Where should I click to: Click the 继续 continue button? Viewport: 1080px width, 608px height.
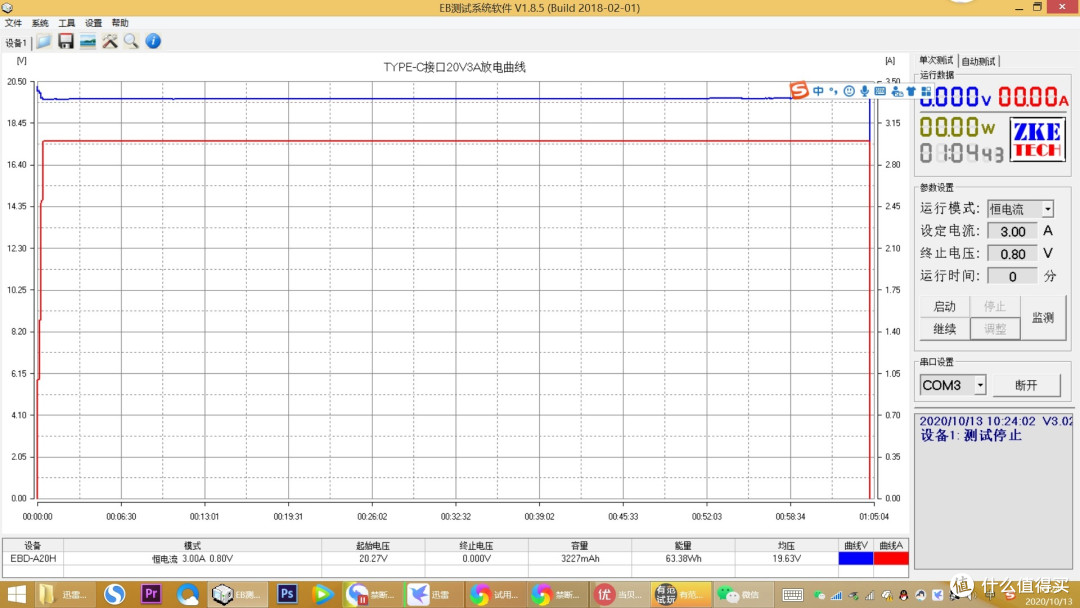tap(944, 329)
